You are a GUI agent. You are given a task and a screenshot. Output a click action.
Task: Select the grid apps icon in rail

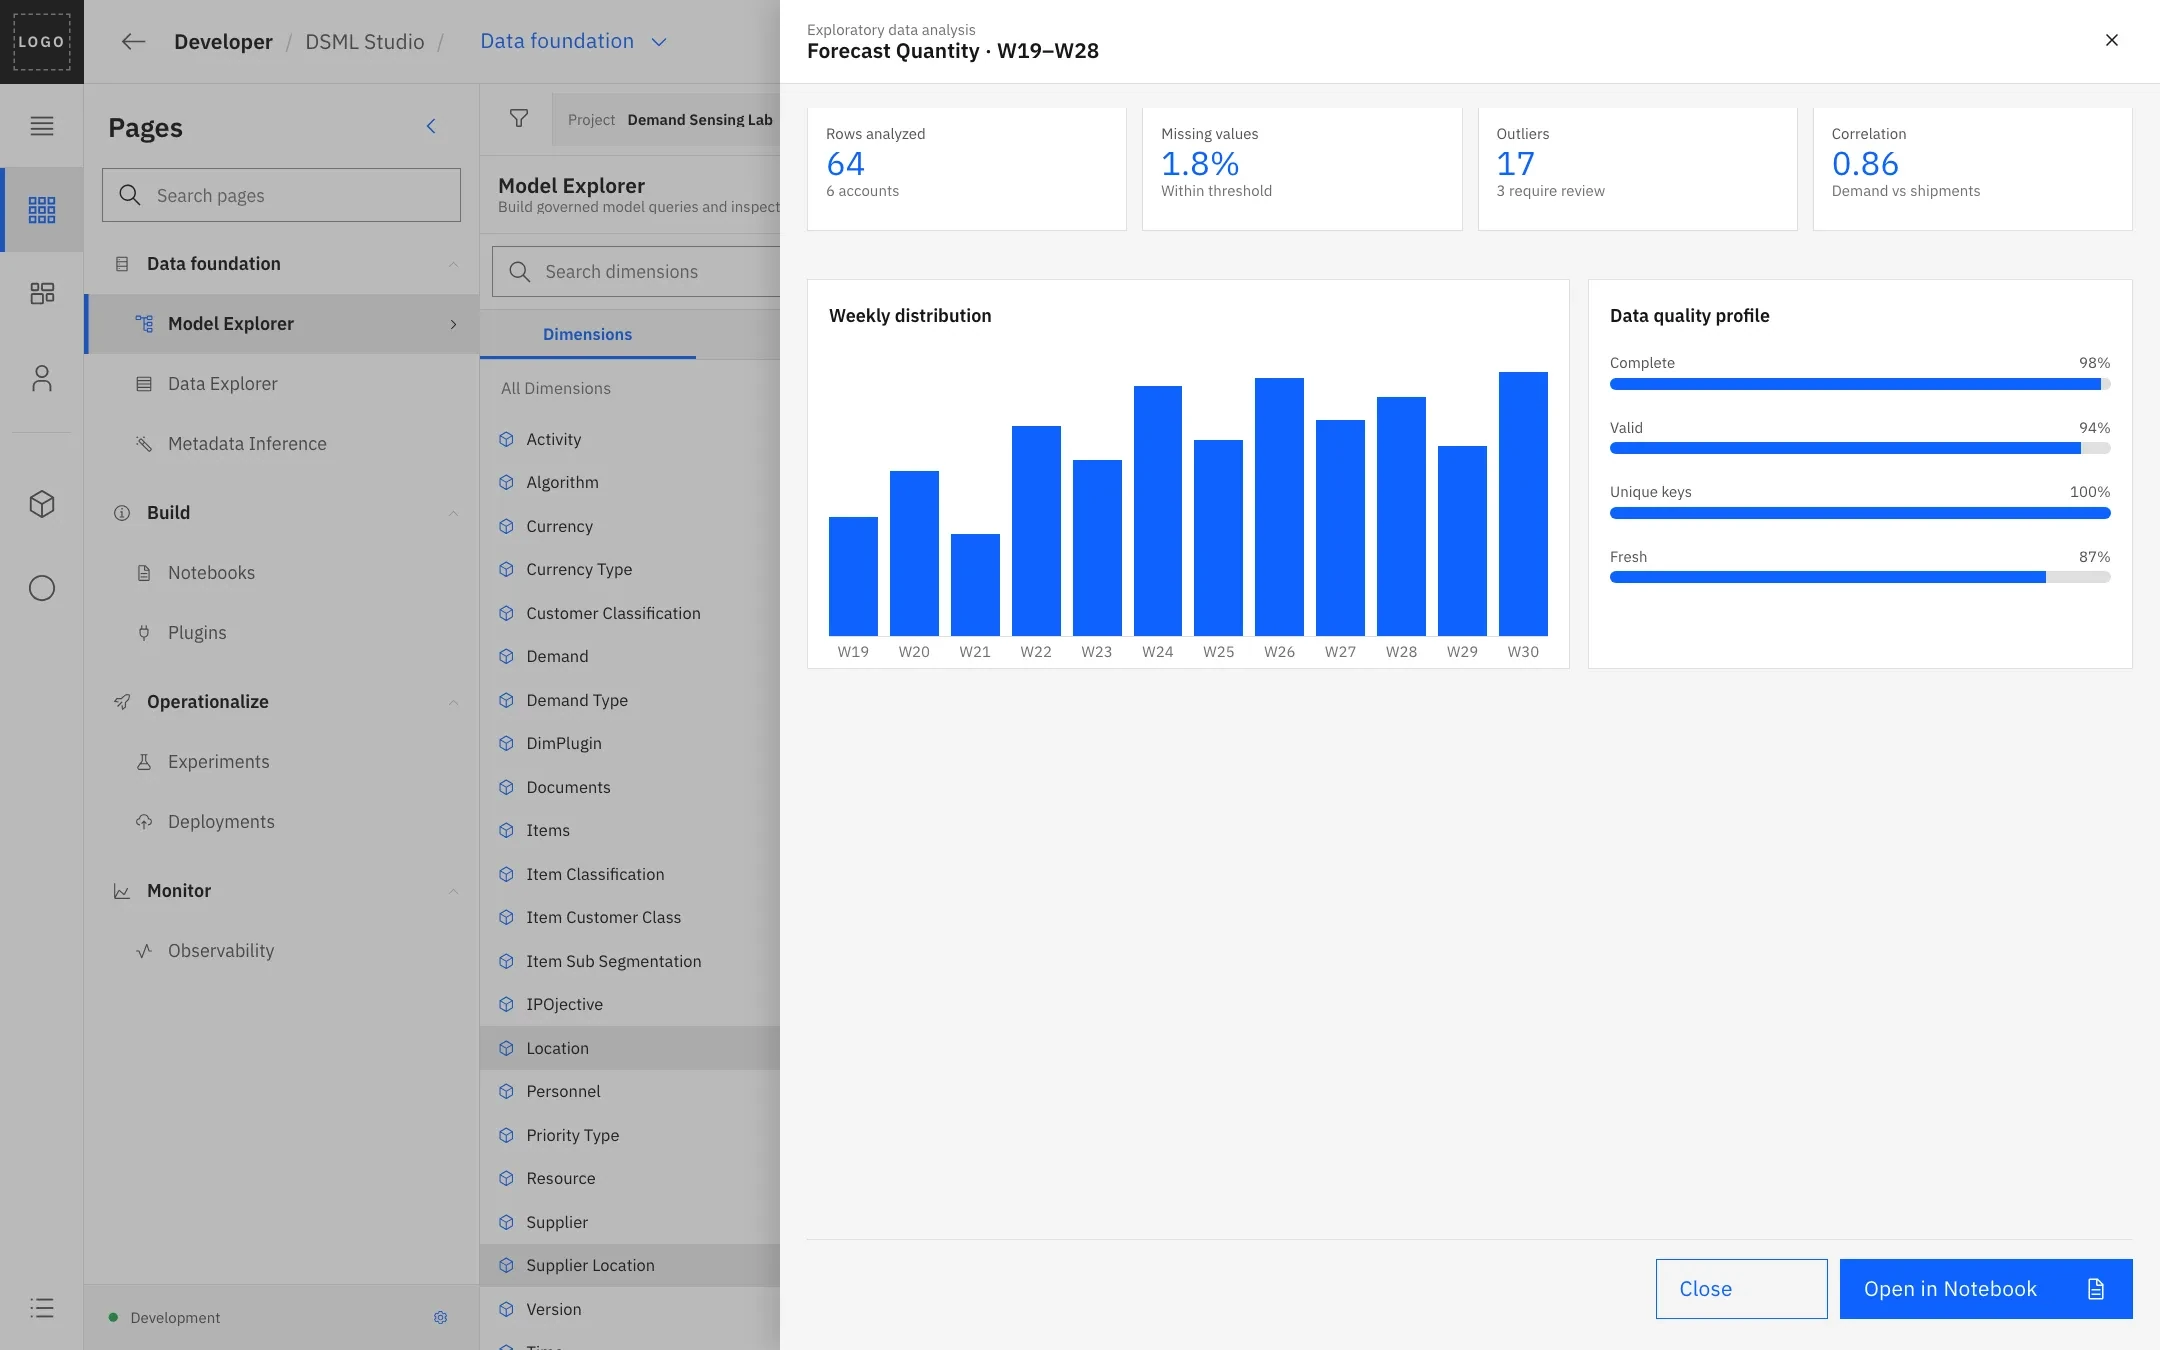(42, 210)
